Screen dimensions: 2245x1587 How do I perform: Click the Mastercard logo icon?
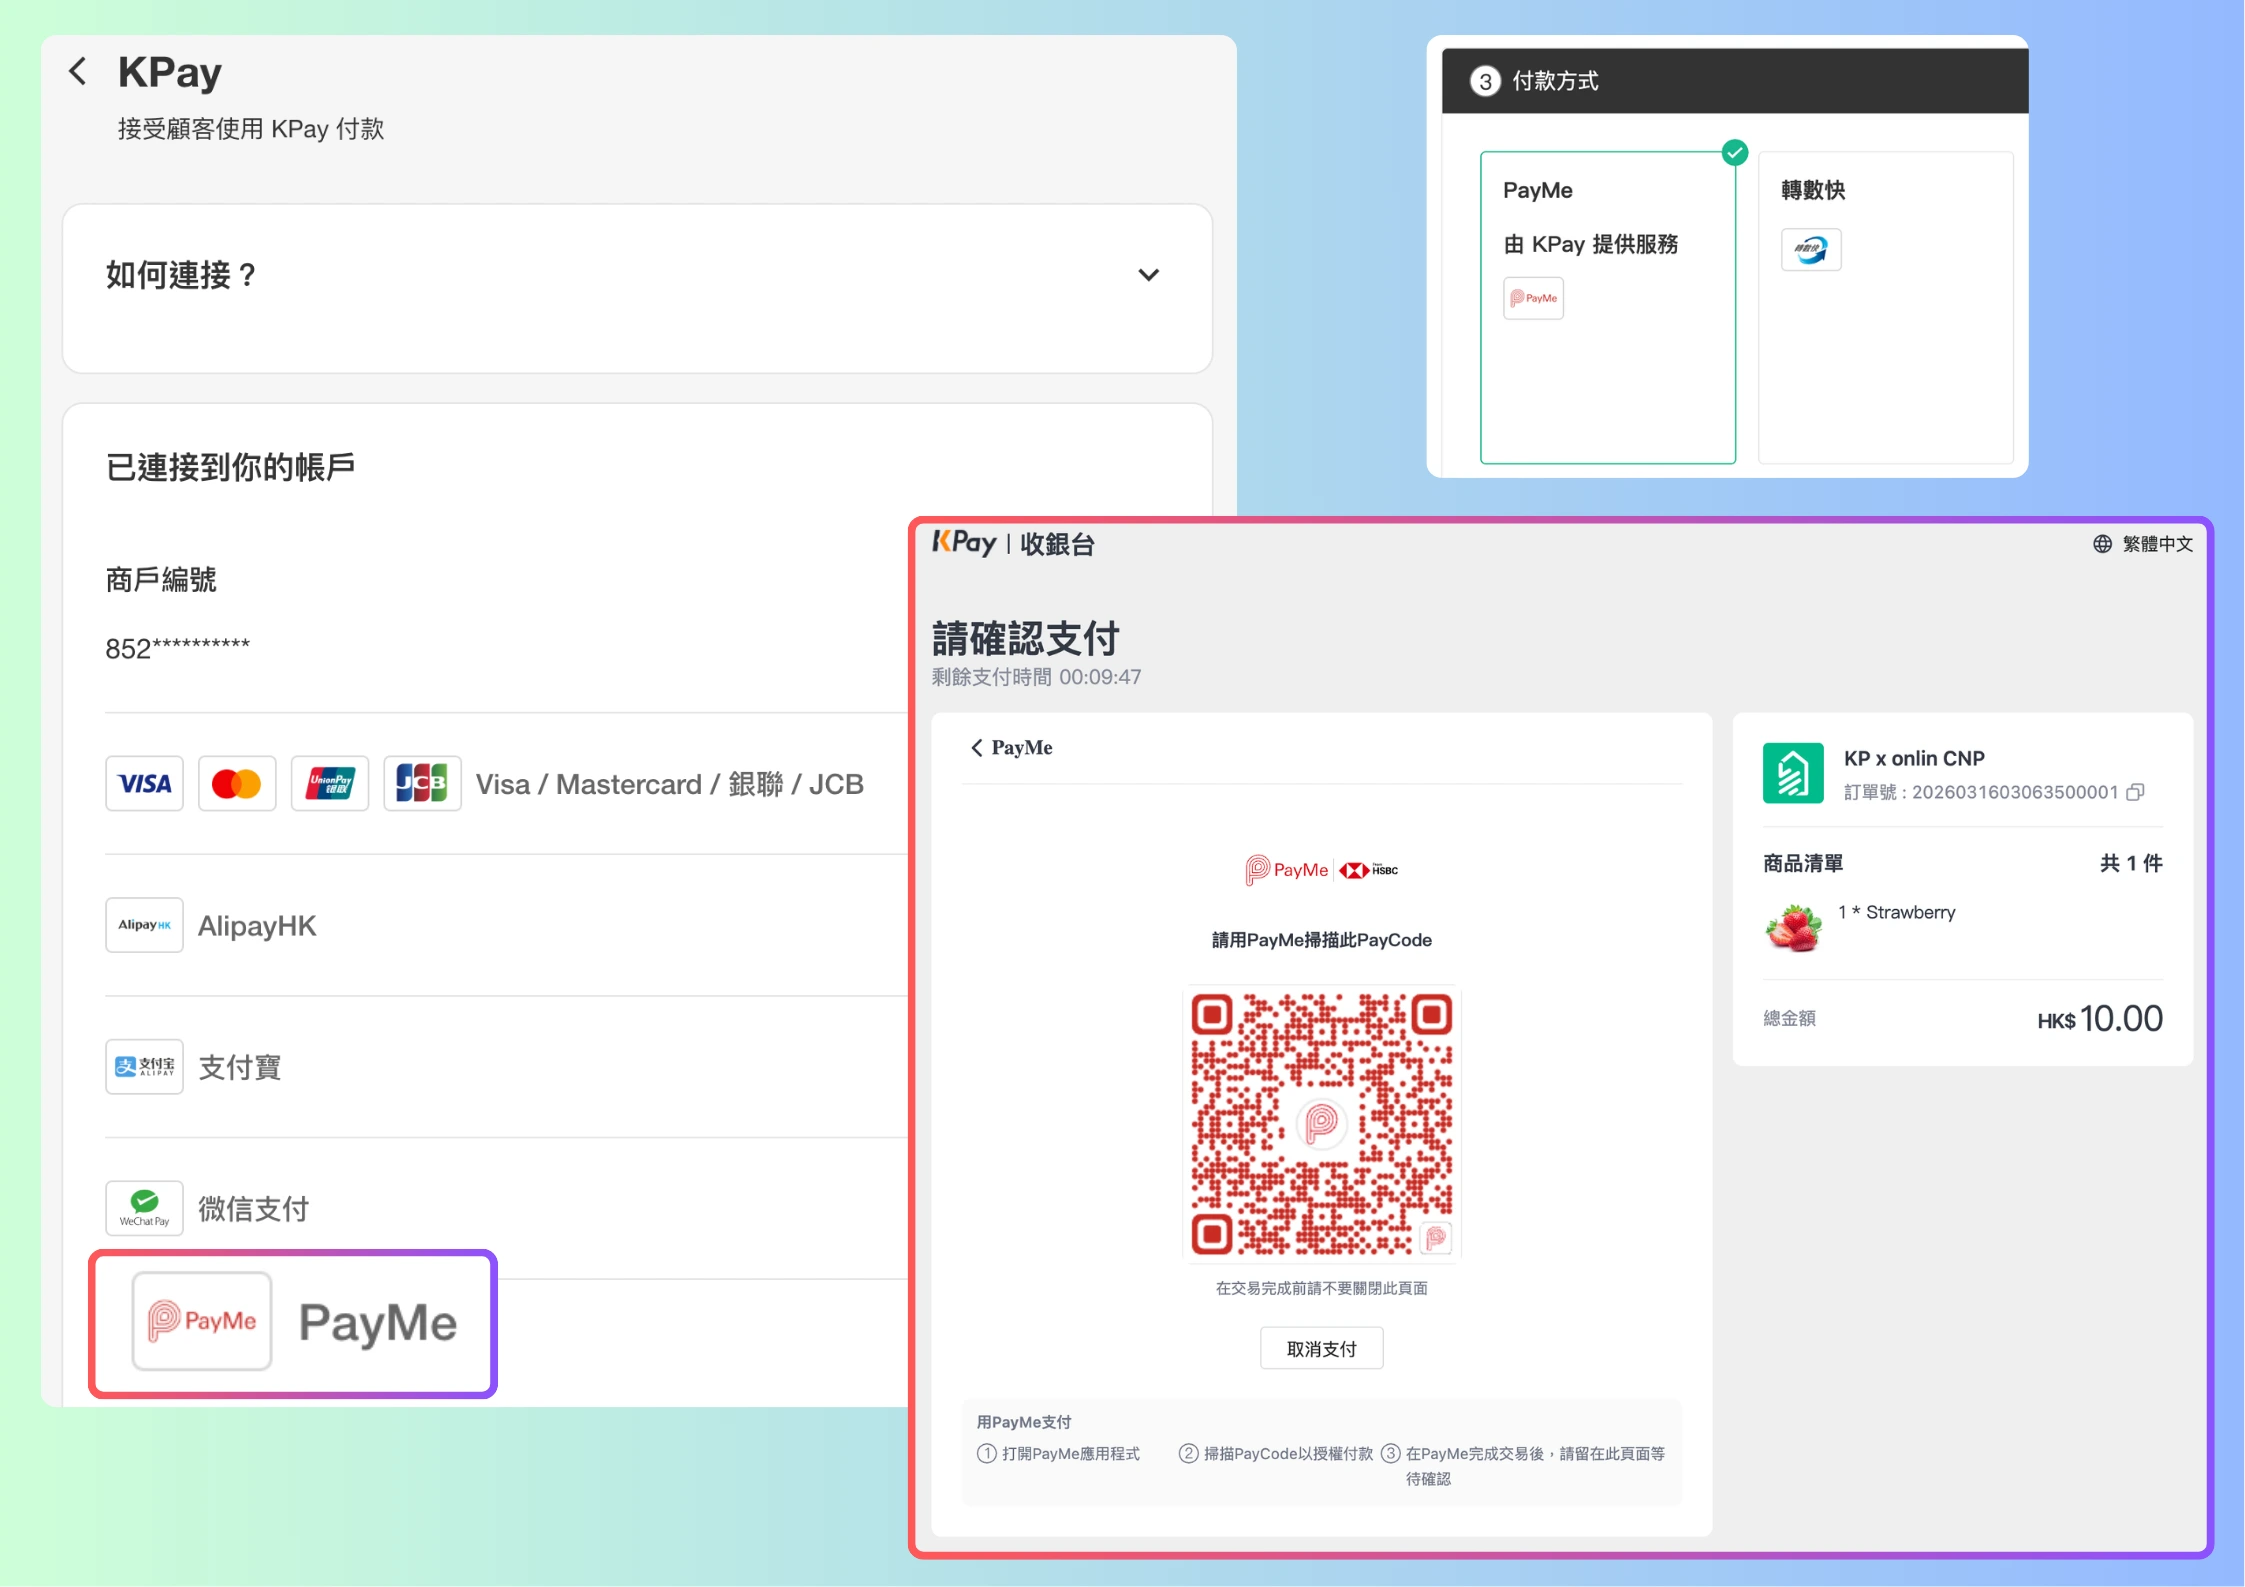[236, 783]
